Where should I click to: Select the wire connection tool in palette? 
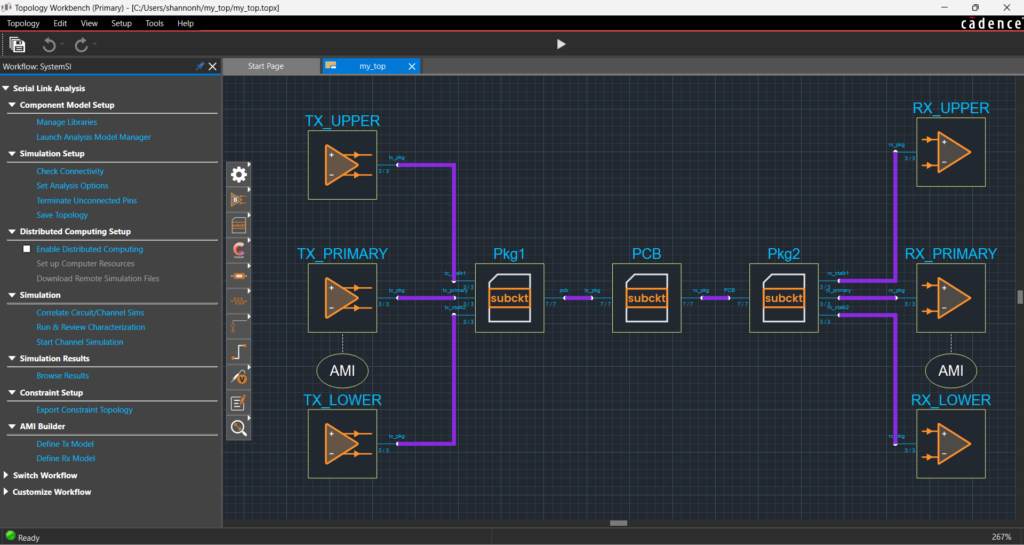pyautogui.click(x=238, y=352)
